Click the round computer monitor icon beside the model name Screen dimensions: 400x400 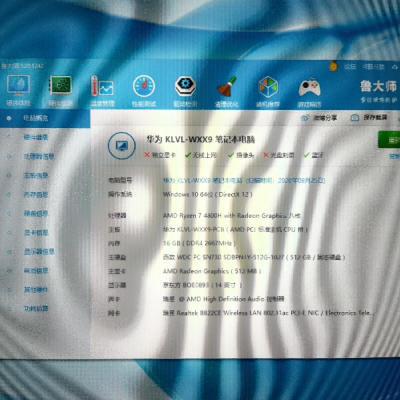pos(122,145)
